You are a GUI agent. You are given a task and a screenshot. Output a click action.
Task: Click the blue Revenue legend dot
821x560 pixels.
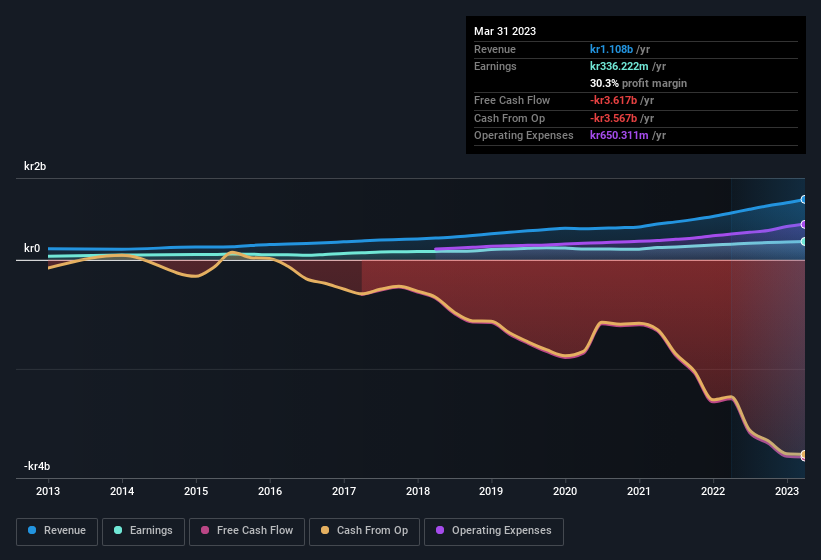(x=32, y=531)
